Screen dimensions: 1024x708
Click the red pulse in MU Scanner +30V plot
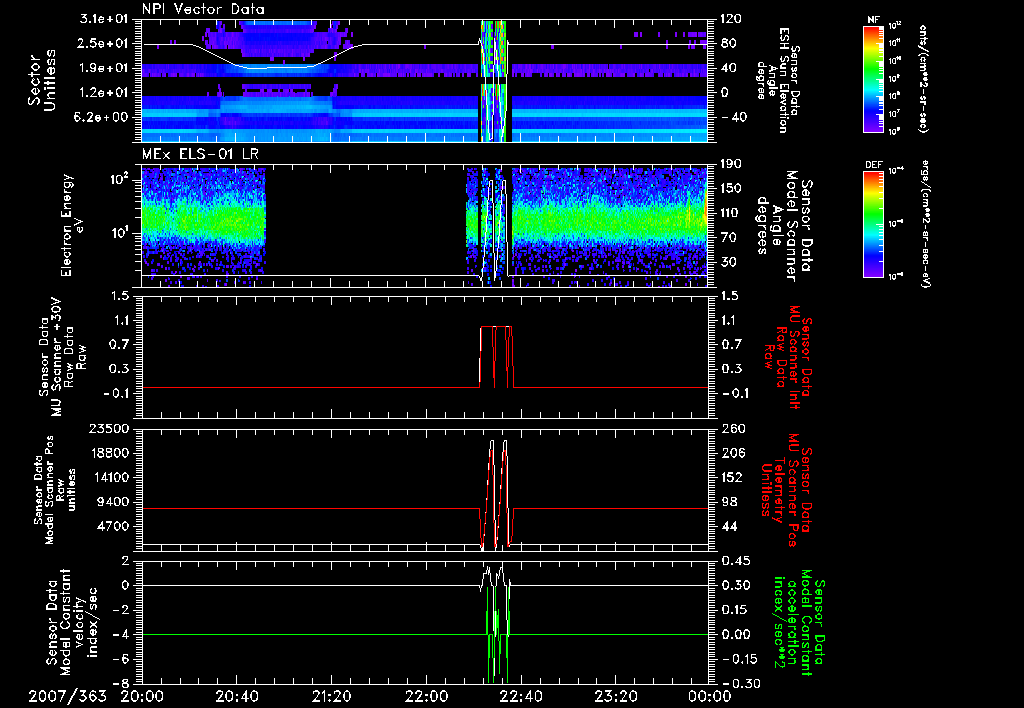click(x=496, y=357)
